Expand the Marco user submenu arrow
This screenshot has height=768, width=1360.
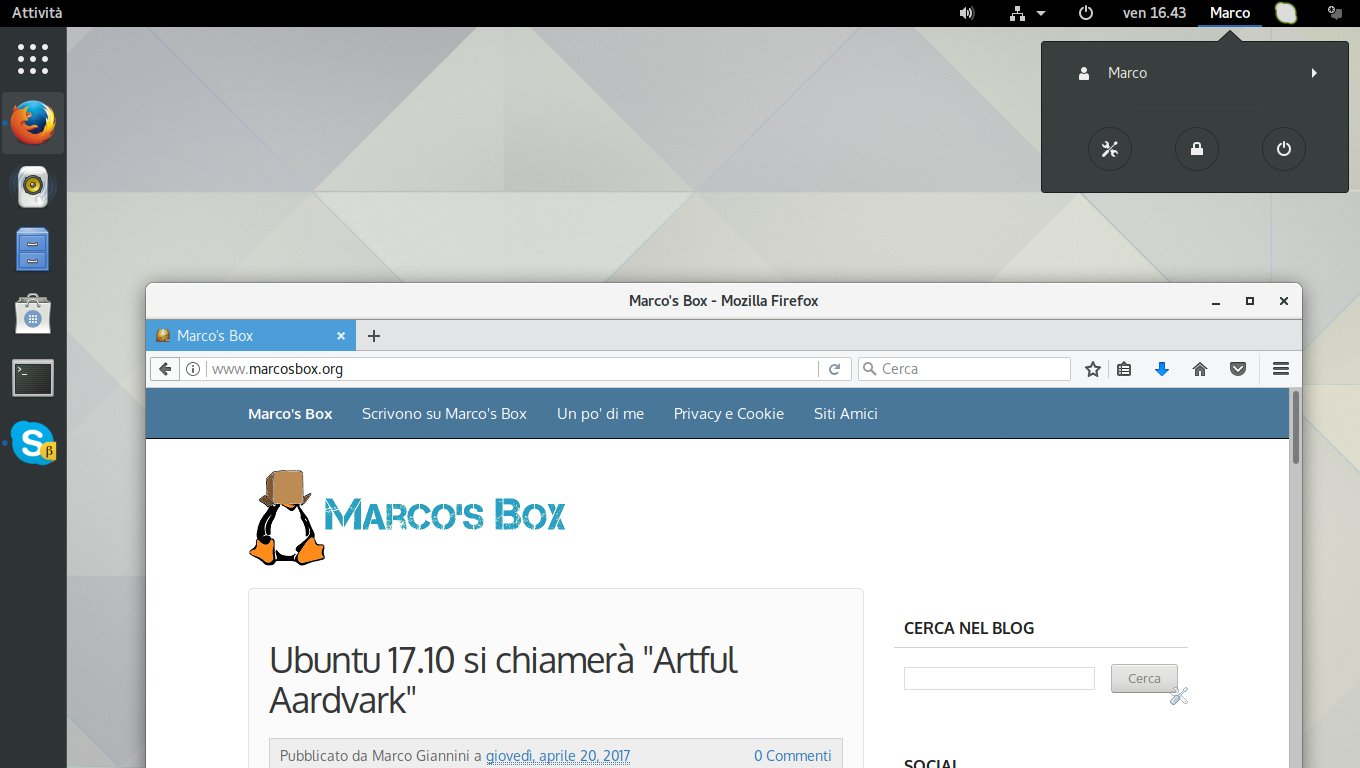coord(1314,73)
